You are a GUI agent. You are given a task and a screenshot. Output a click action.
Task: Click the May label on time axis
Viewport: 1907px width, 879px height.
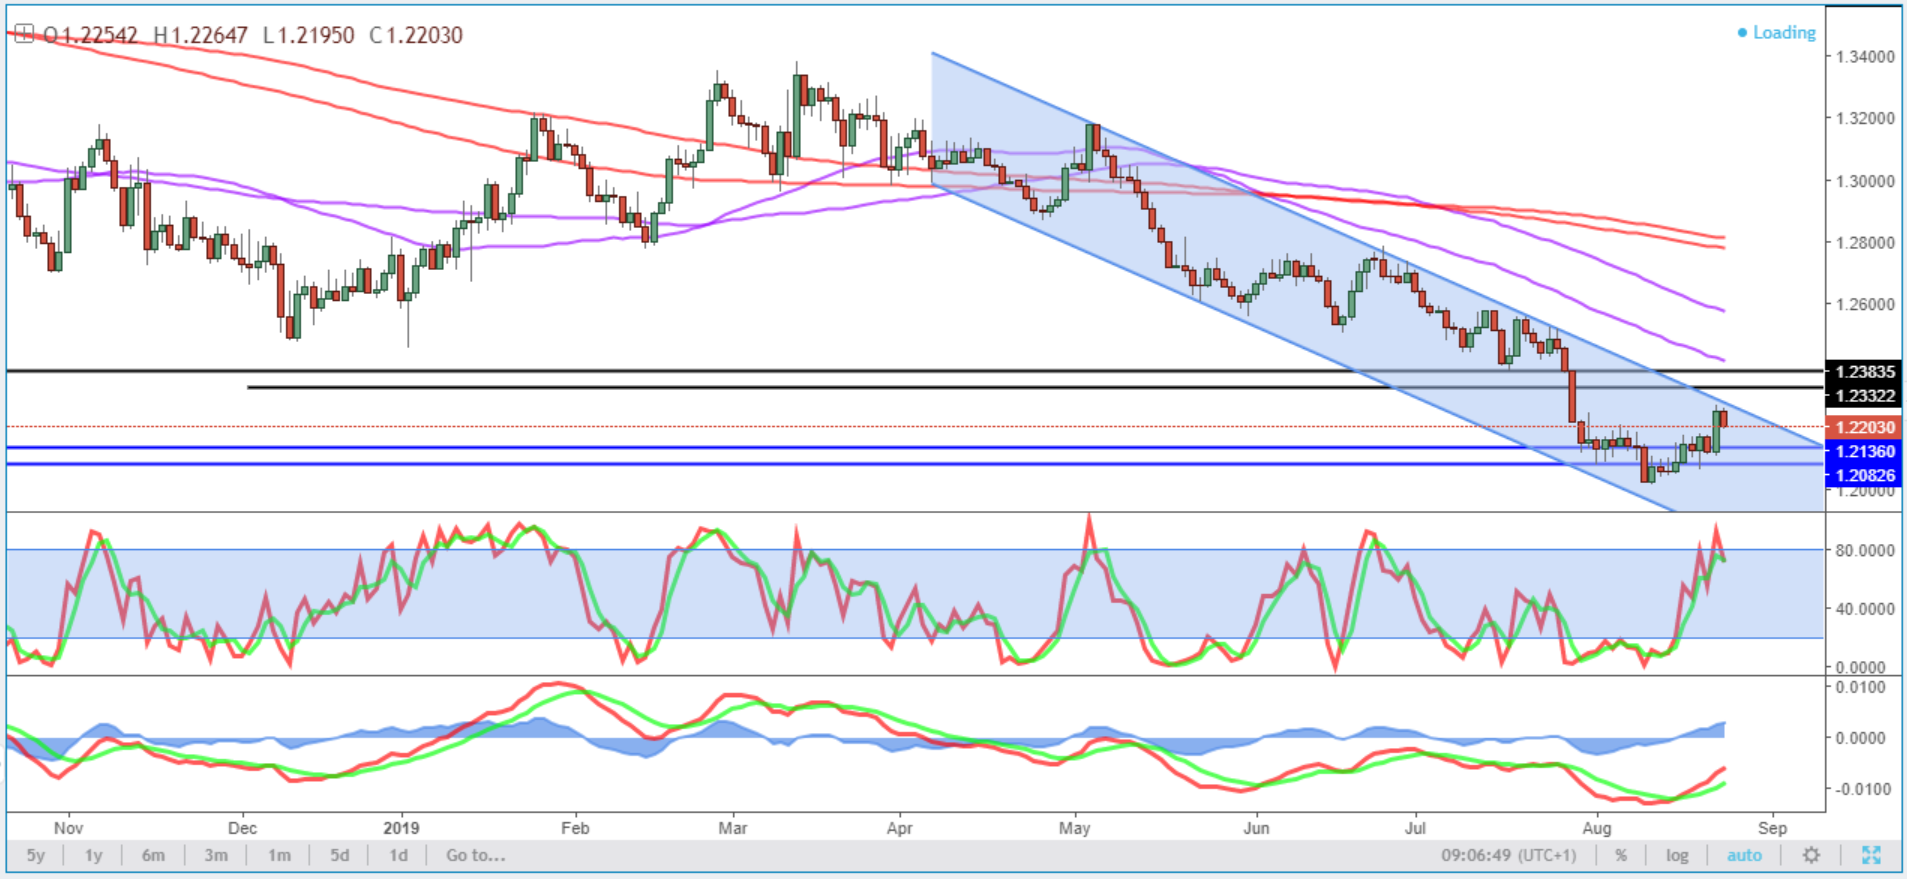click(1075, 828)
